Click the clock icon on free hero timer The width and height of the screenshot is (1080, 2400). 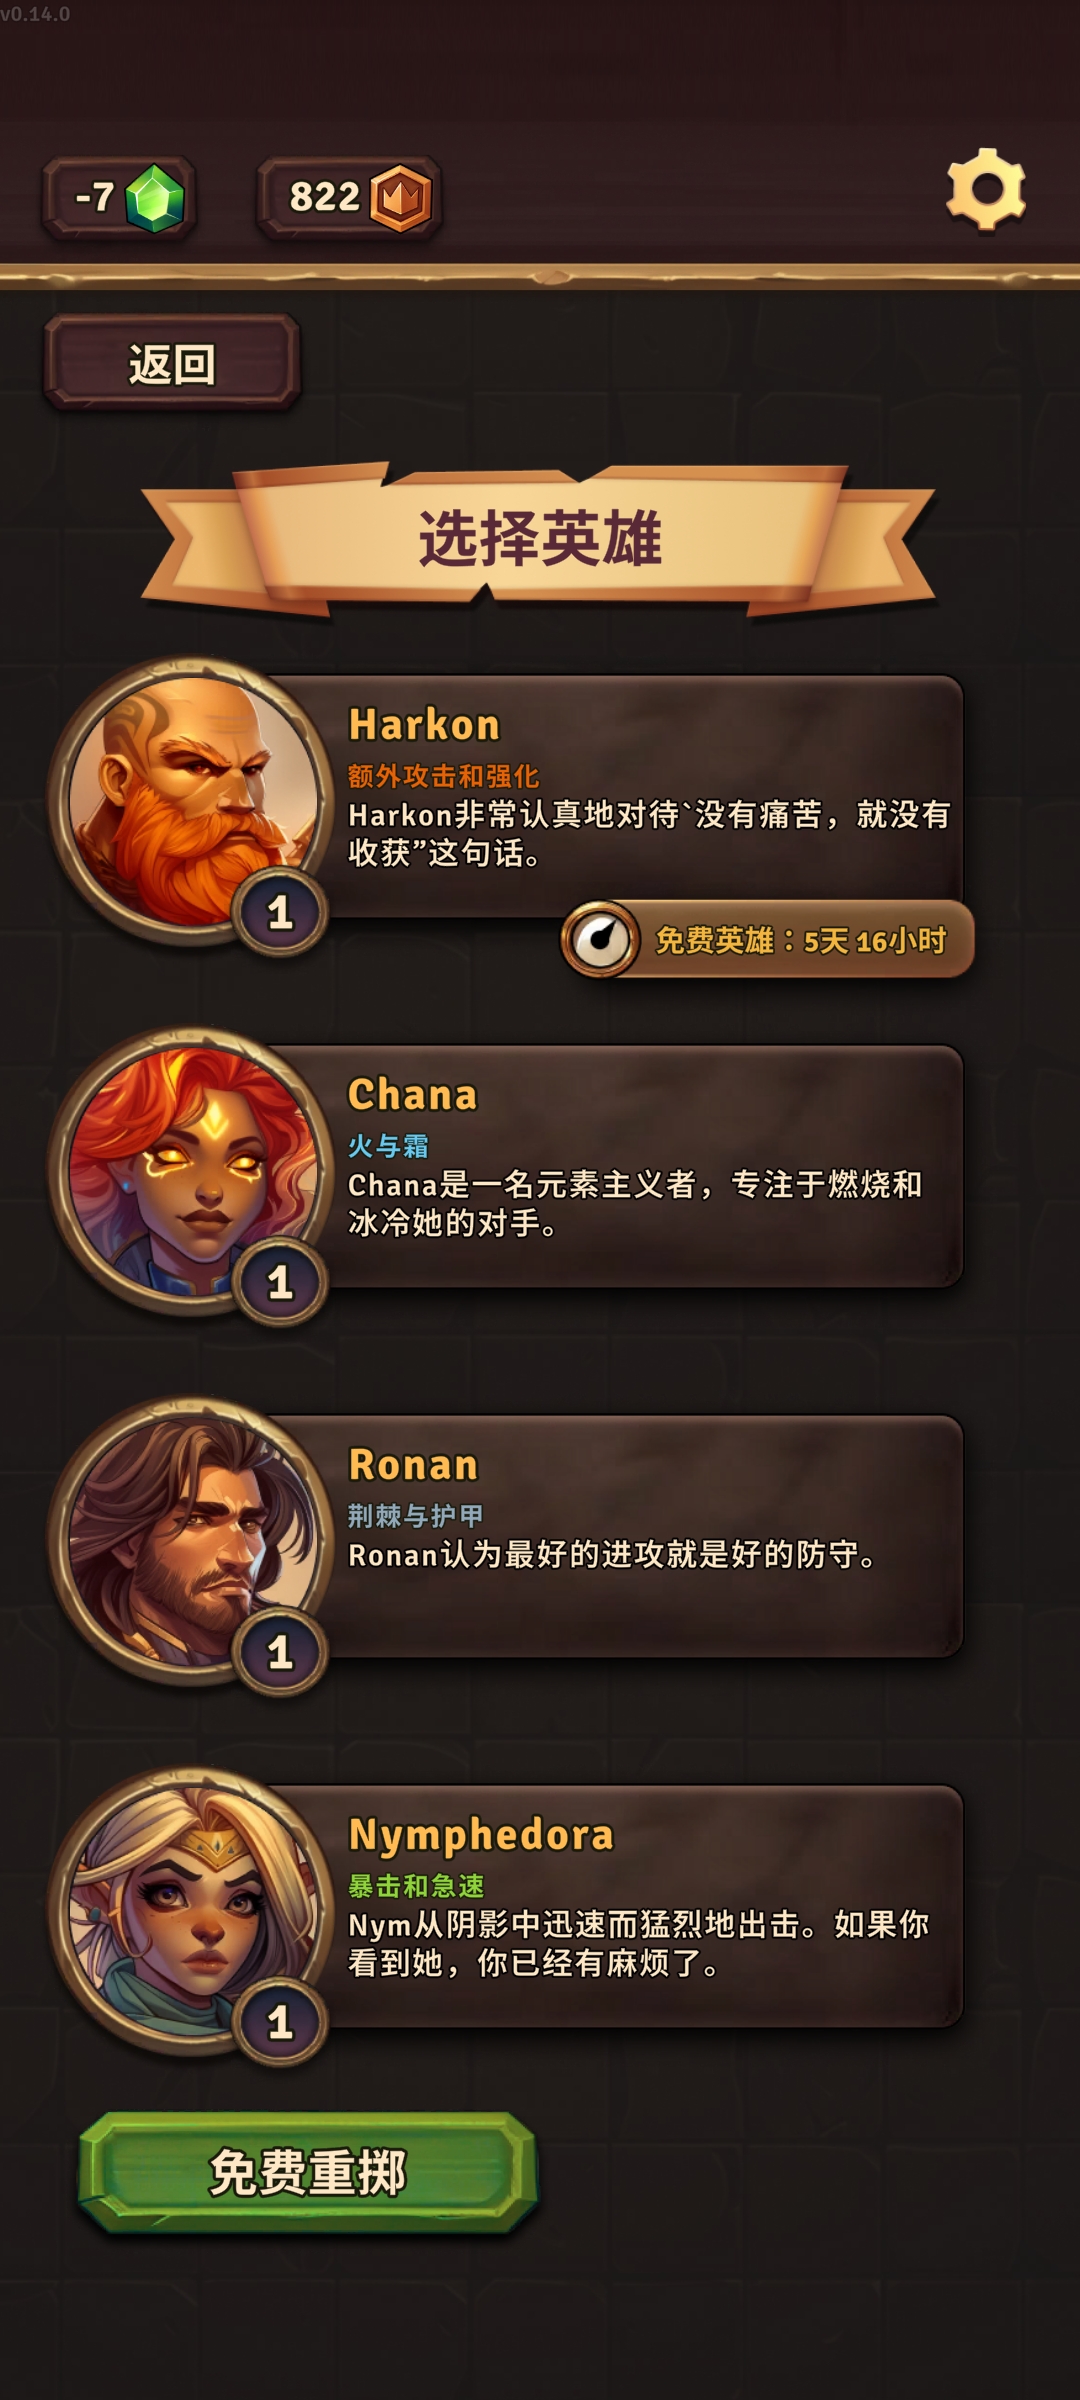600,939
